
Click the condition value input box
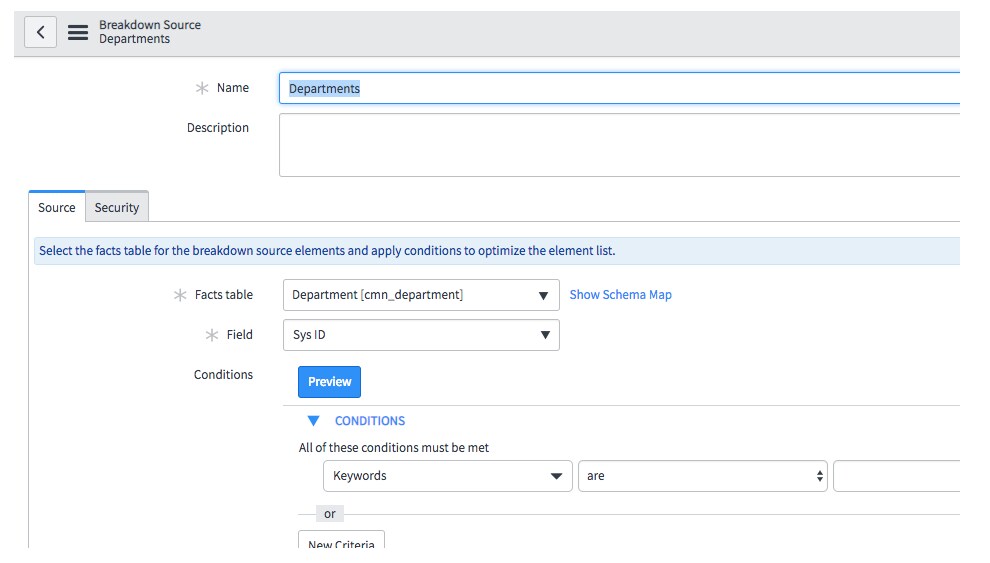click(897, 476)
